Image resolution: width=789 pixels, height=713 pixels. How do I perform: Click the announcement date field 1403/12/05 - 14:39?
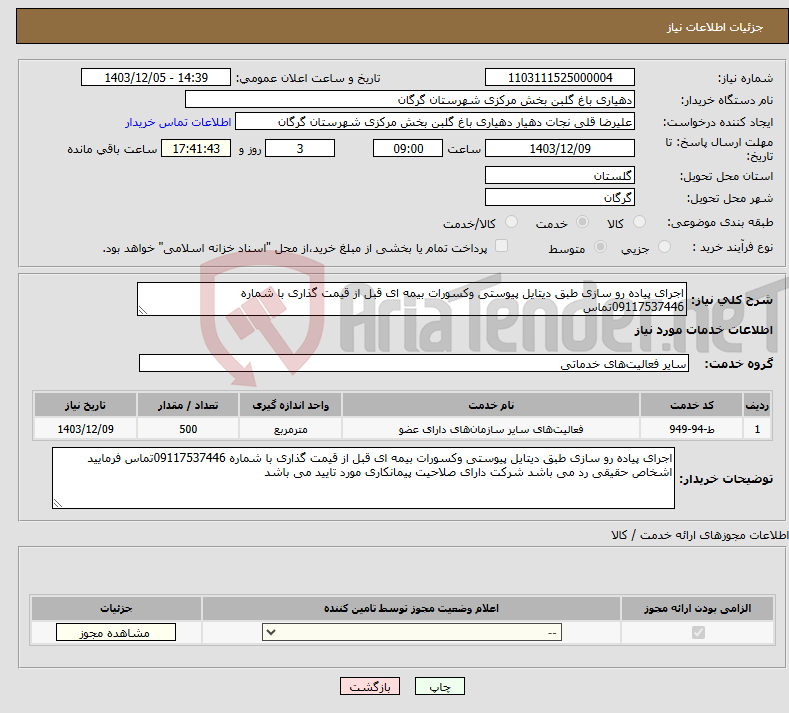pyautogui.click(x=156, y=77)
